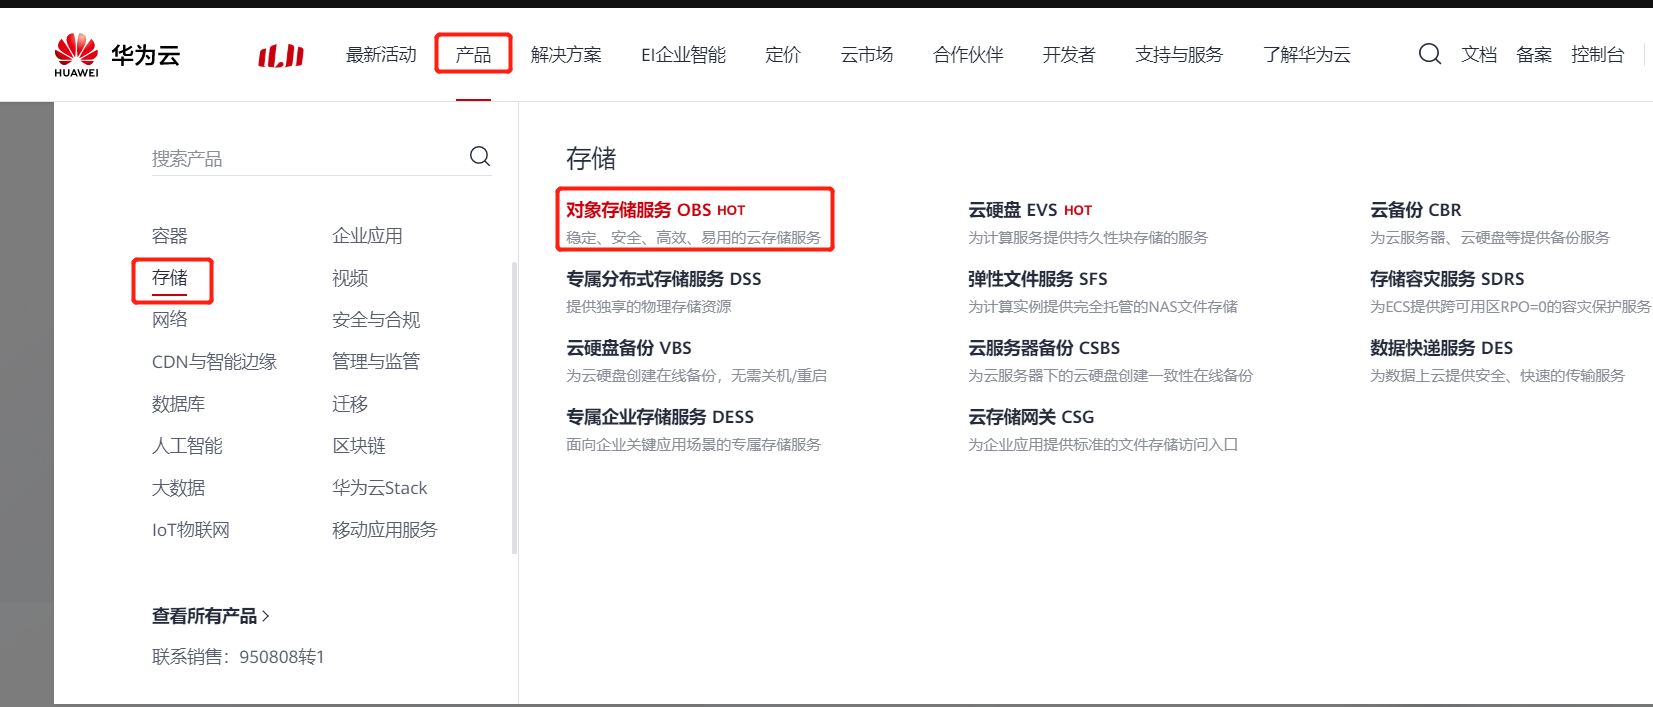The width and height of the screenshot is (1653, 707).
Task: Open 专属分布式存储服务 DSS product
Action: [664, 279]
